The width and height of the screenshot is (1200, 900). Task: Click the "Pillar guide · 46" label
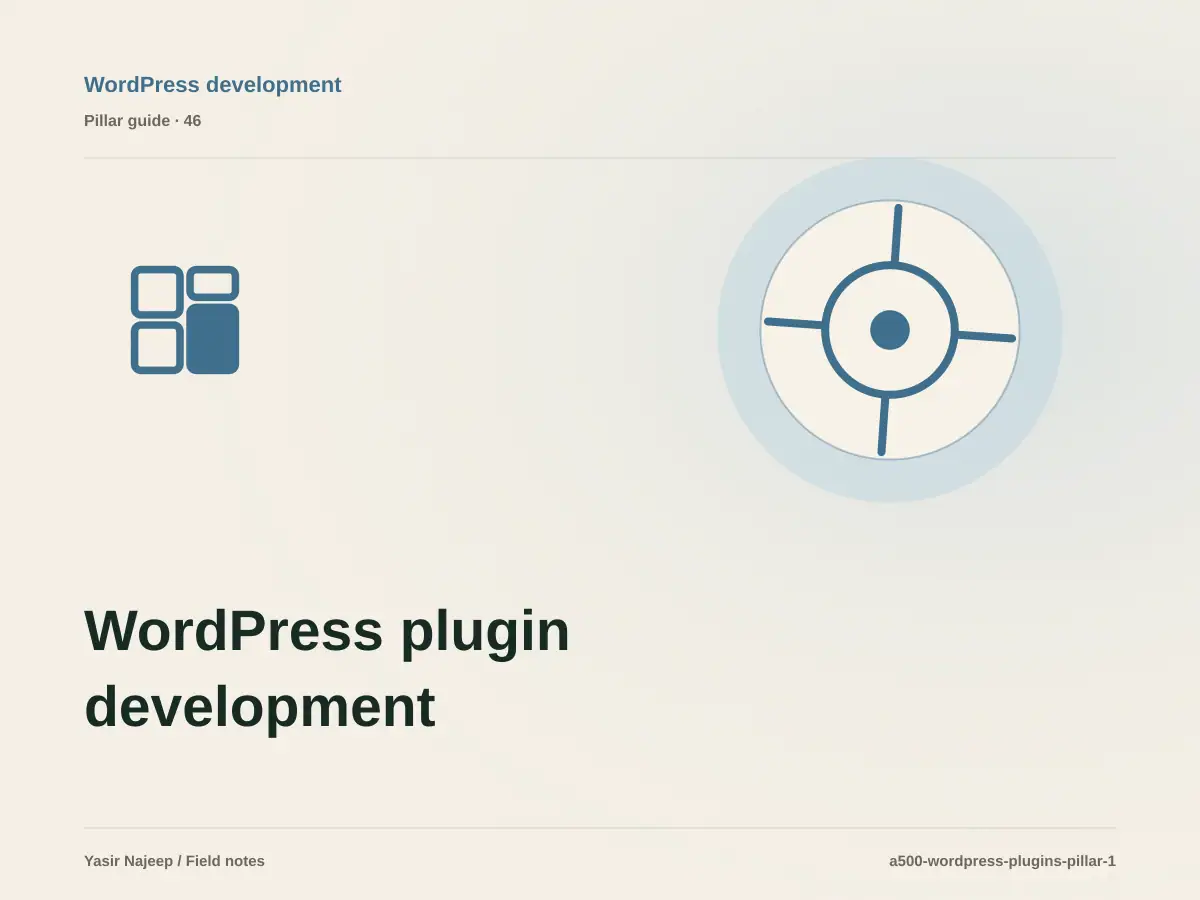coord(143,121)
